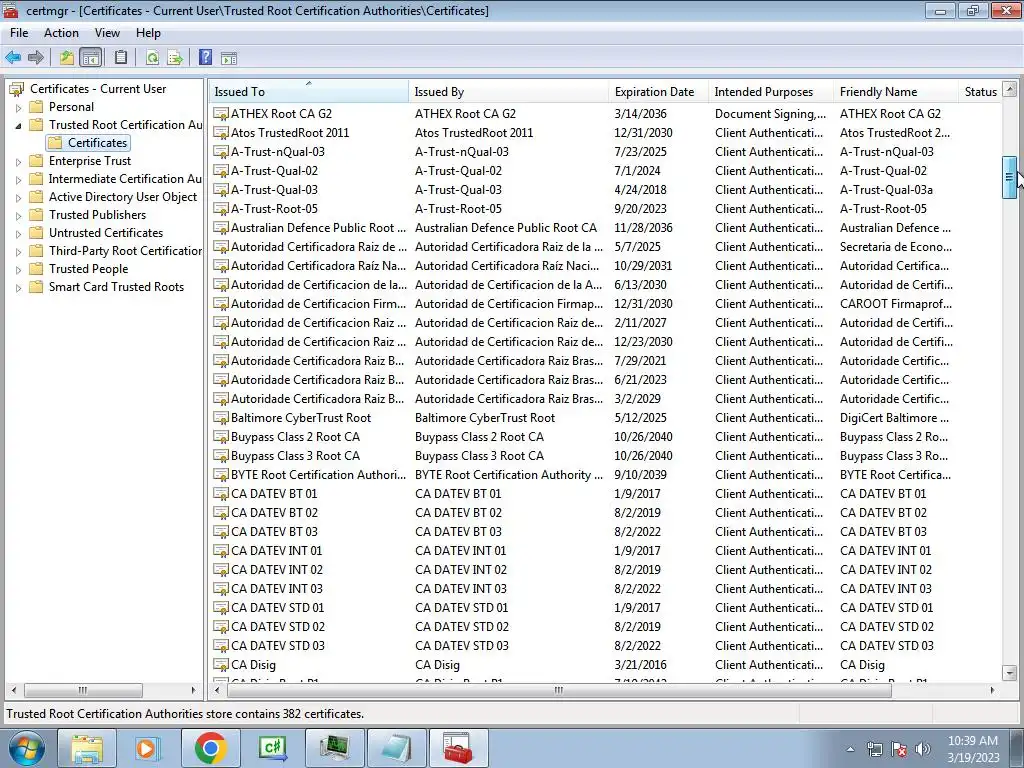Click the network tray icon
This screenshot has height=768, width=1024.
[x=874, y=749]
